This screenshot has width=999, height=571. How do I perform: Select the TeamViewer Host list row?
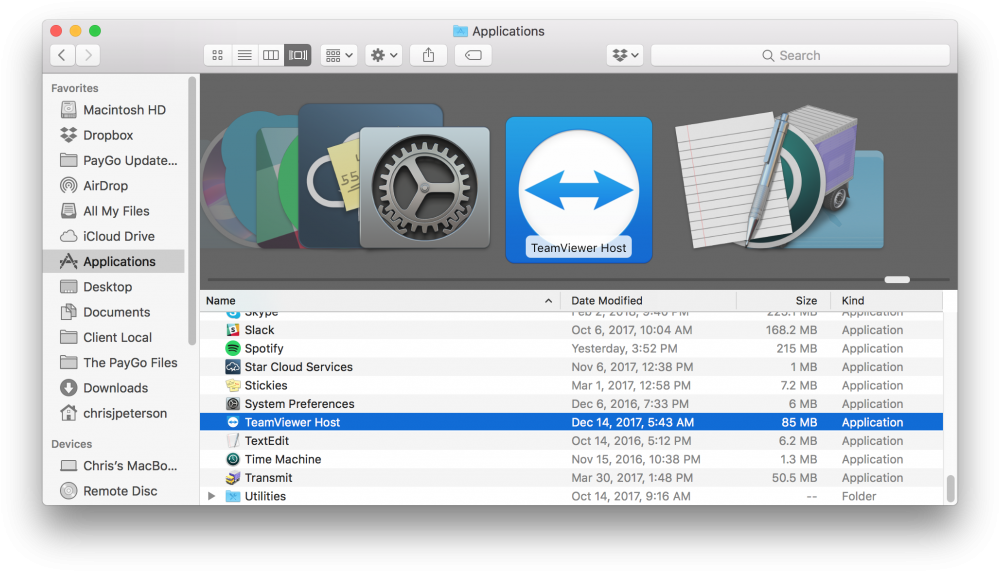571,423
